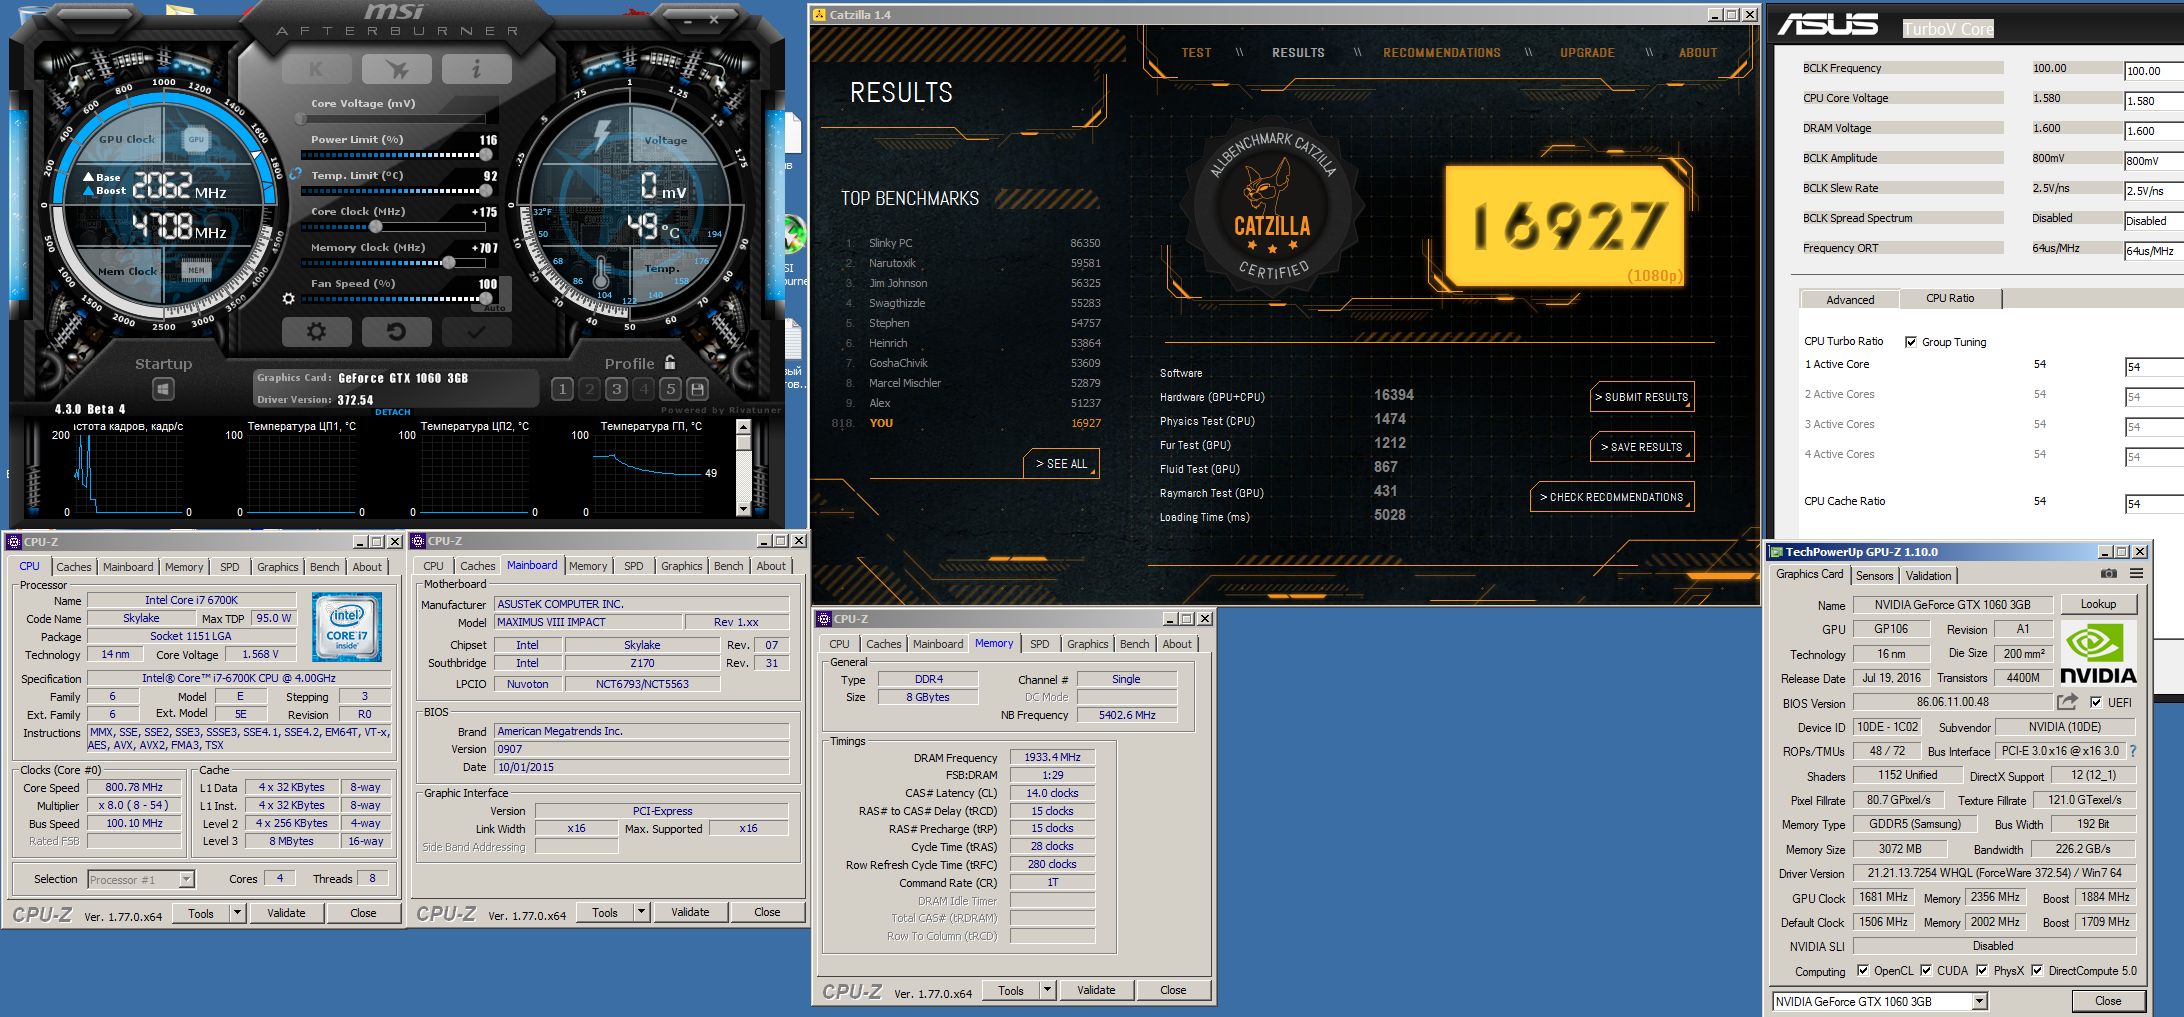Click the Profile lock icon in Afterburner
2184x1017 pixels.
(x=670, y=363)
